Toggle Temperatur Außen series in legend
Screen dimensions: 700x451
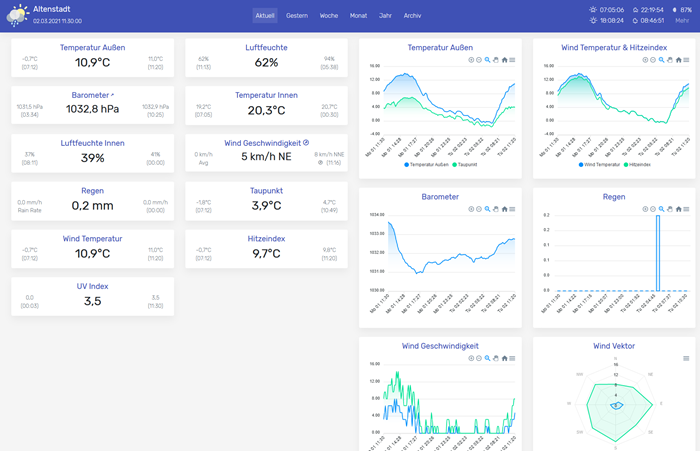pos(426,165)
